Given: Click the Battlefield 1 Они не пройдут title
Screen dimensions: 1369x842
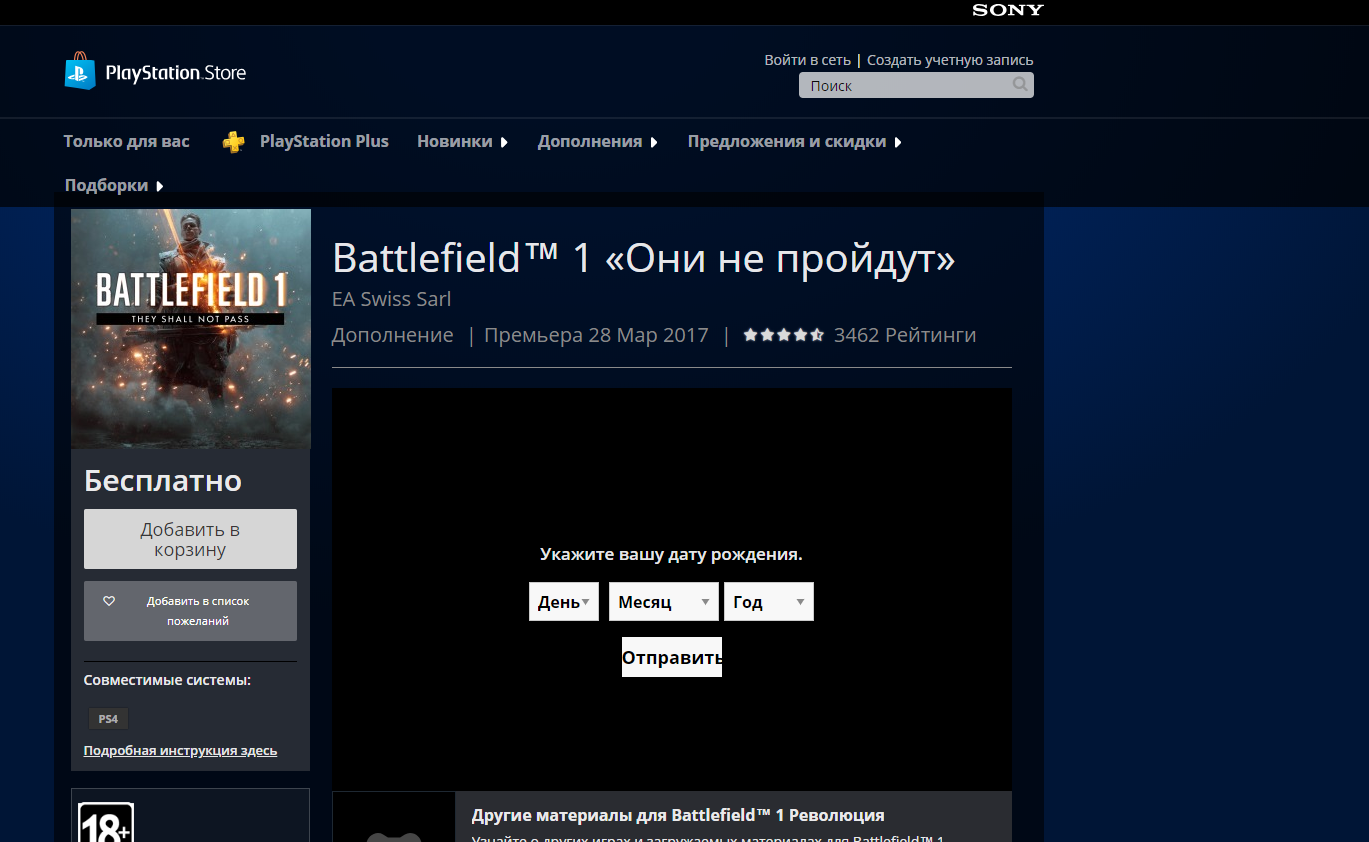Looking at the screenshot, I should pyautogui.click(x=644, y=259).
